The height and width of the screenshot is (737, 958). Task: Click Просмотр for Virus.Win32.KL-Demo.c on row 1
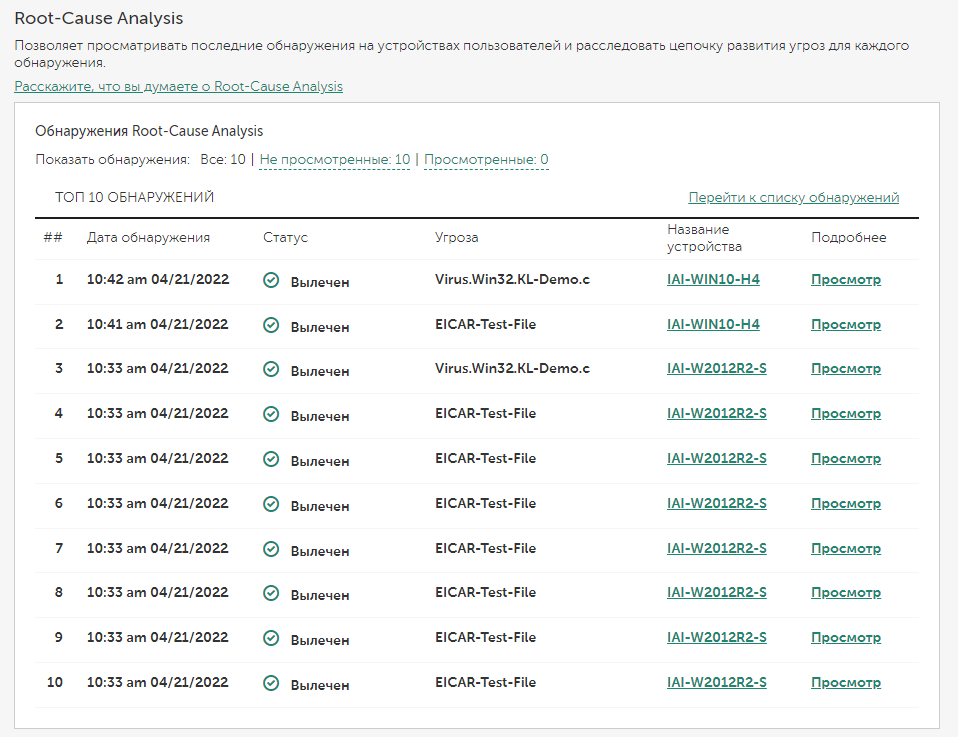846,279
